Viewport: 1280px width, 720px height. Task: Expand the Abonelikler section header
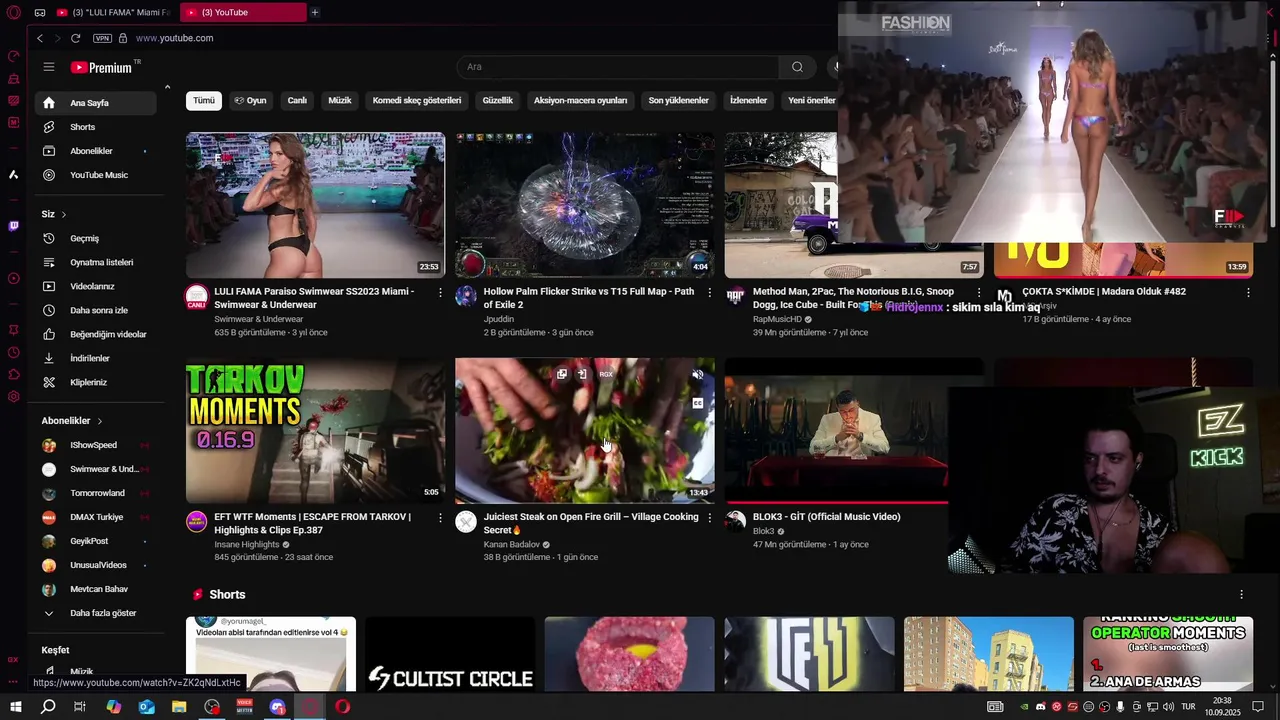coord(72,421)
